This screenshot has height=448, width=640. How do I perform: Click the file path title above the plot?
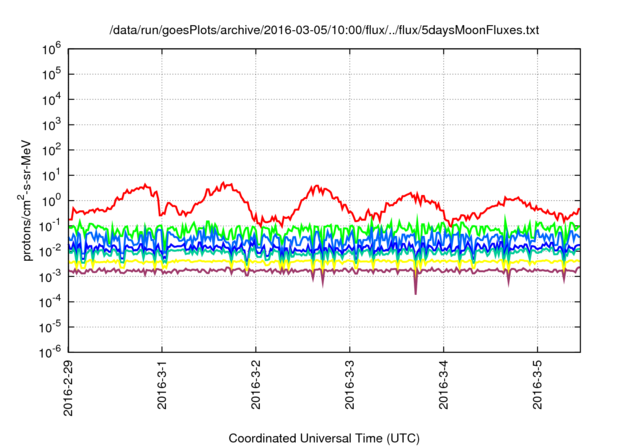click(x=324, y=30)
